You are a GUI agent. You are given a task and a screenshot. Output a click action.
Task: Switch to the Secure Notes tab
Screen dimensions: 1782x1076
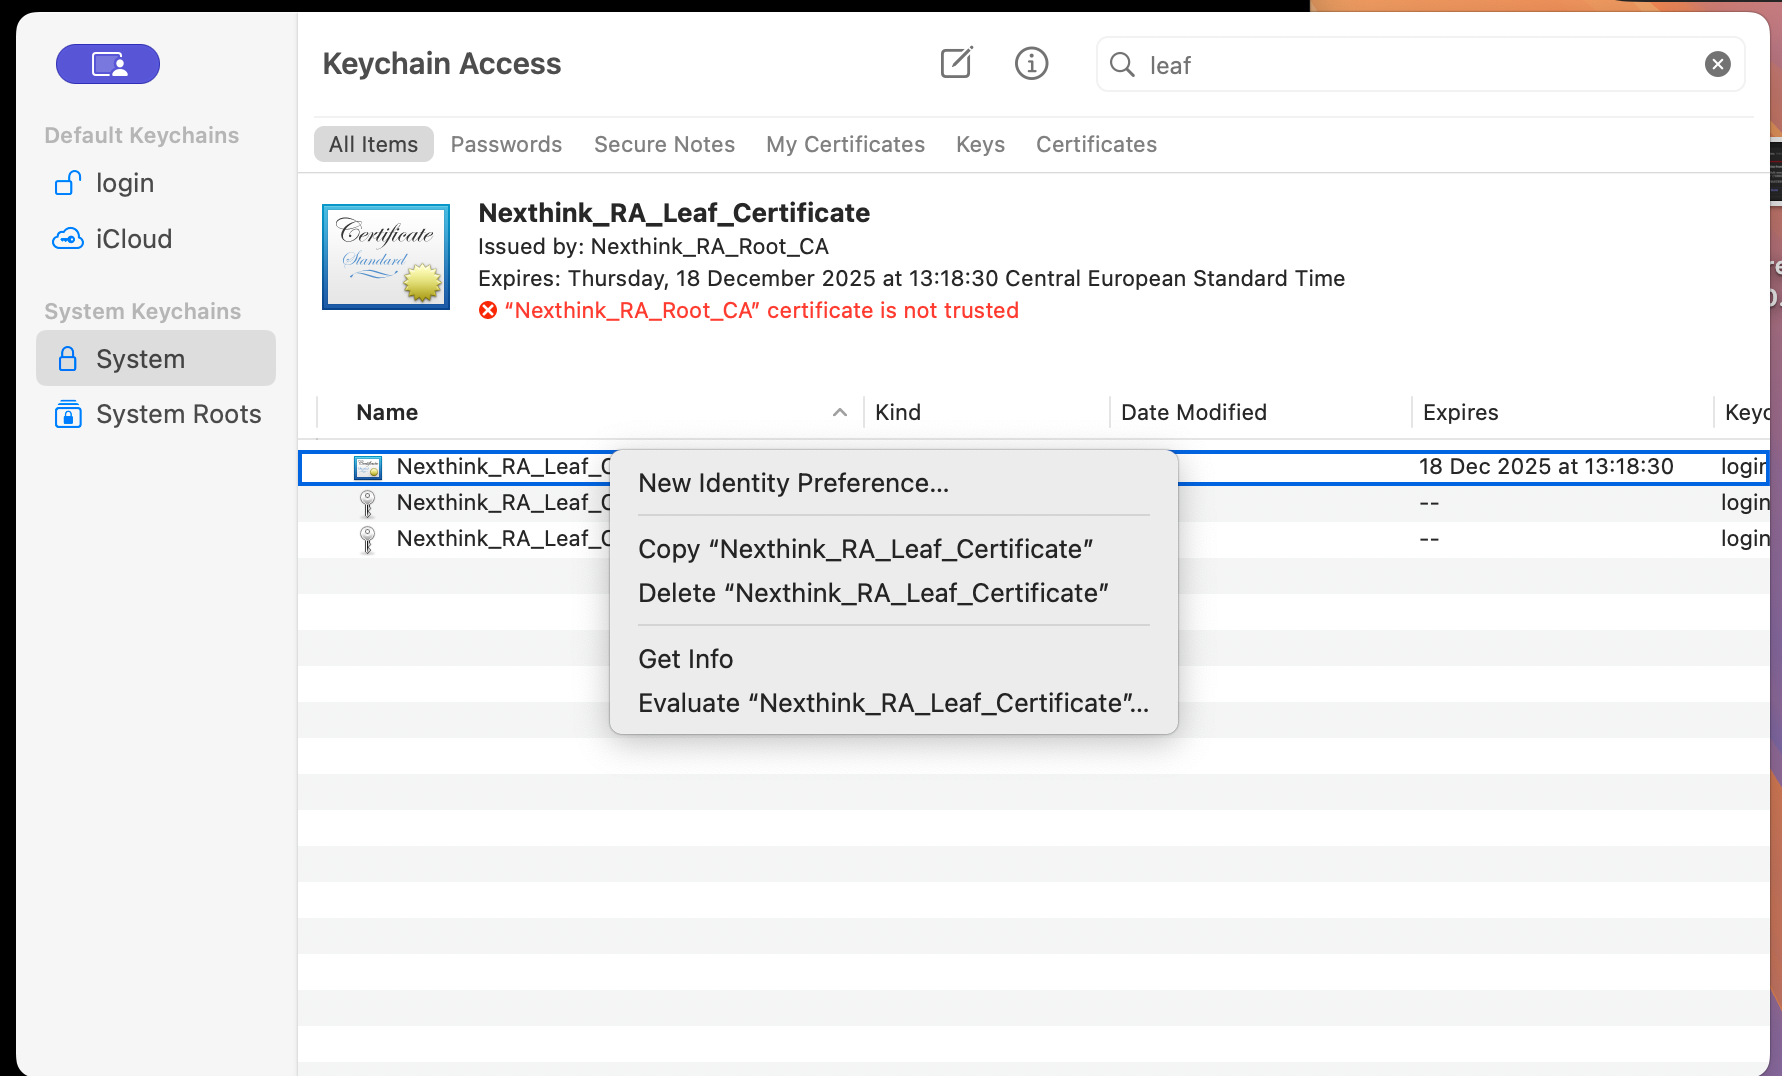[664, 144]
